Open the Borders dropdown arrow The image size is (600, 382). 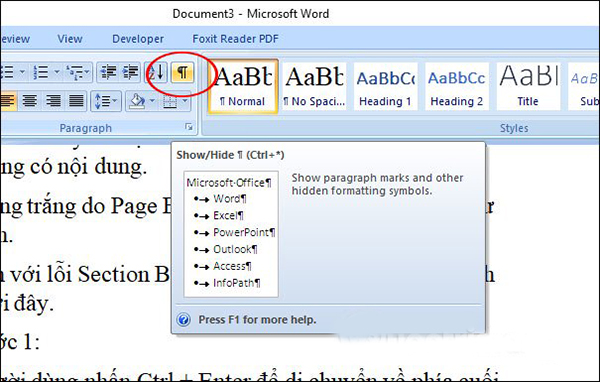tap(185, 101)
